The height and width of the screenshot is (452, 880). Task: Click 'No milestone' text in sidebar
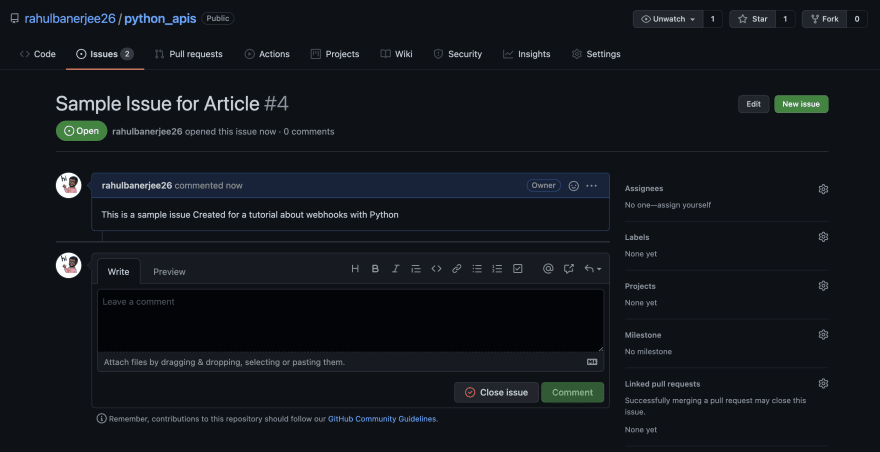[648, 351]
